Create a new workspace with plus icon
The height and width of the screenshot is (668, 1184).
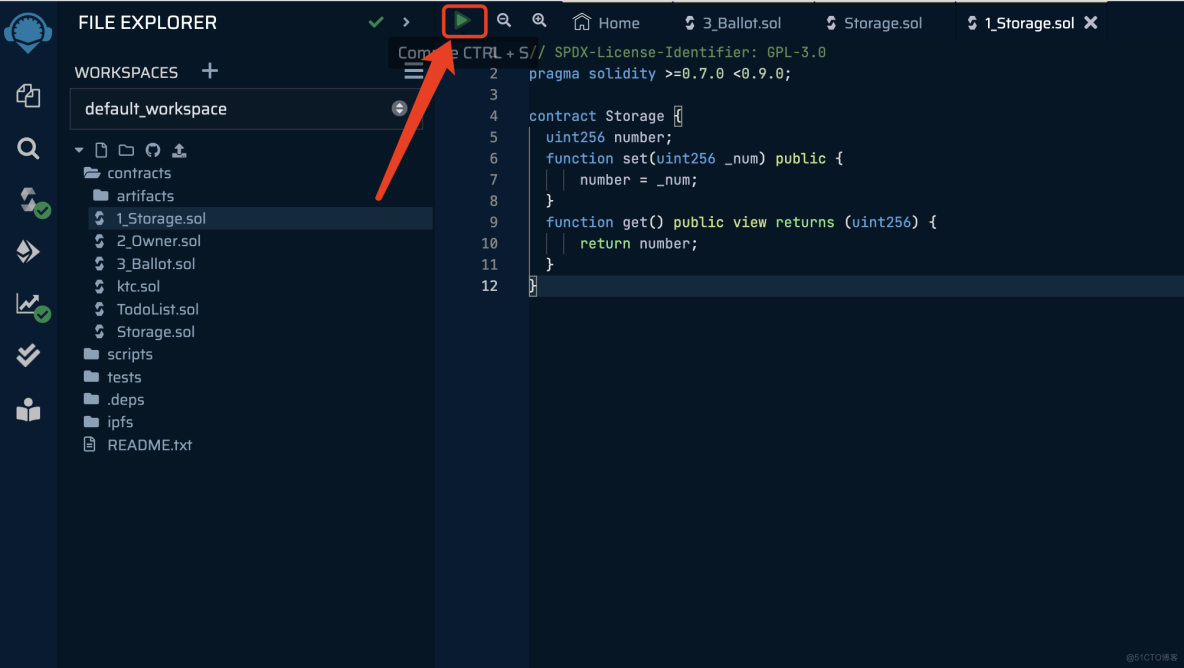pos(210,71)
